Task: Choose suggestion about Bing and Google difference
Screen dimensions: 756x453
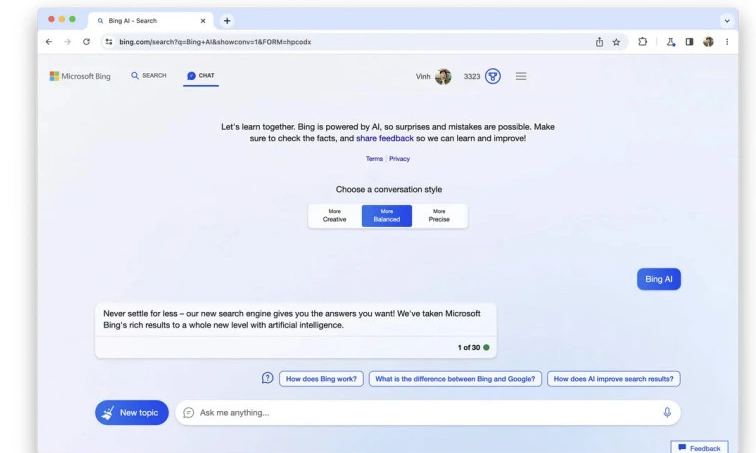Action: click(455, 379)
